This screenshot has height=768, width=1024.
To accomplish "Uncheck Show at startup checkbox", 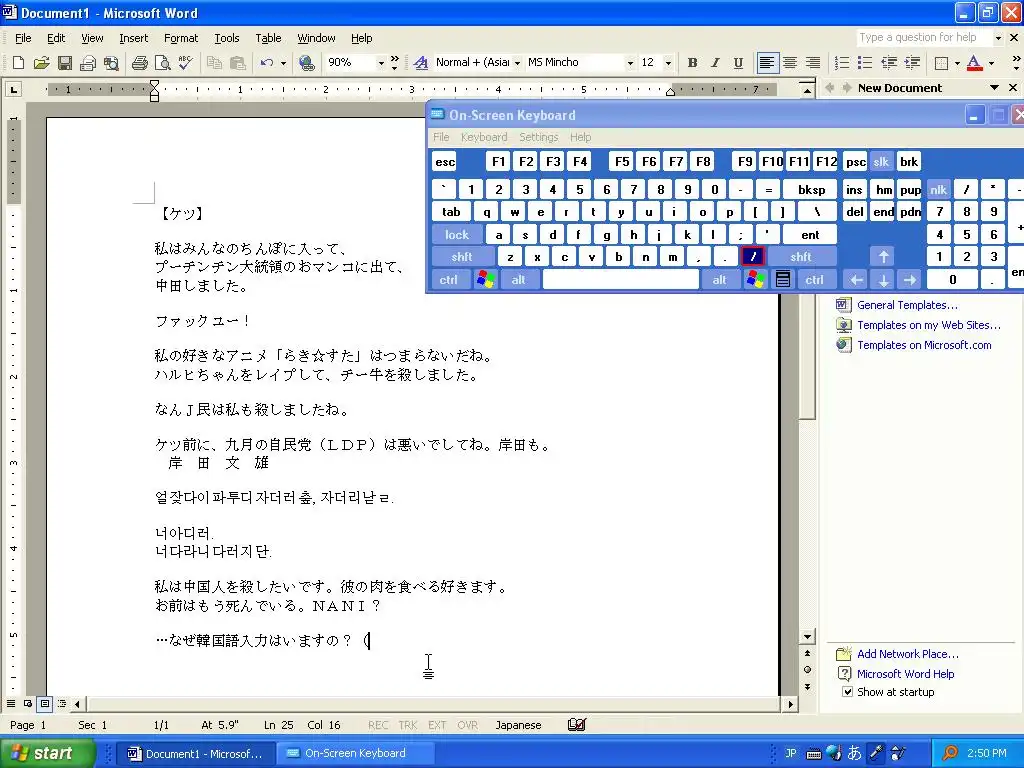I will (847, 692).
